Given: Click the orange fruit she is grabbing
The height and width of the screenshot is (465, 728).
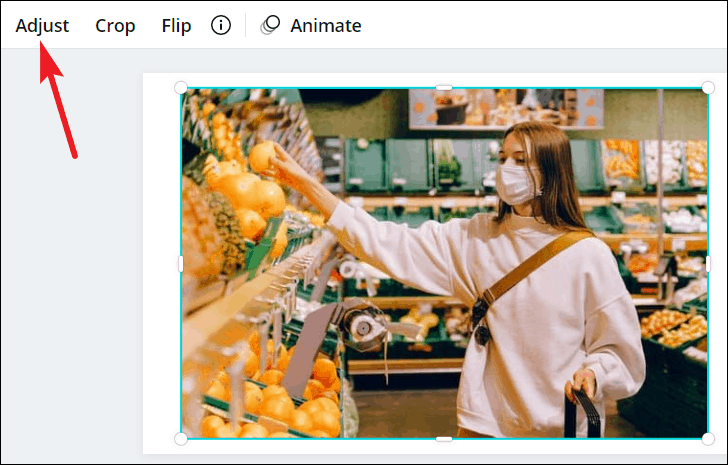Looking at the screenshot, I should (x=261, y=157).
